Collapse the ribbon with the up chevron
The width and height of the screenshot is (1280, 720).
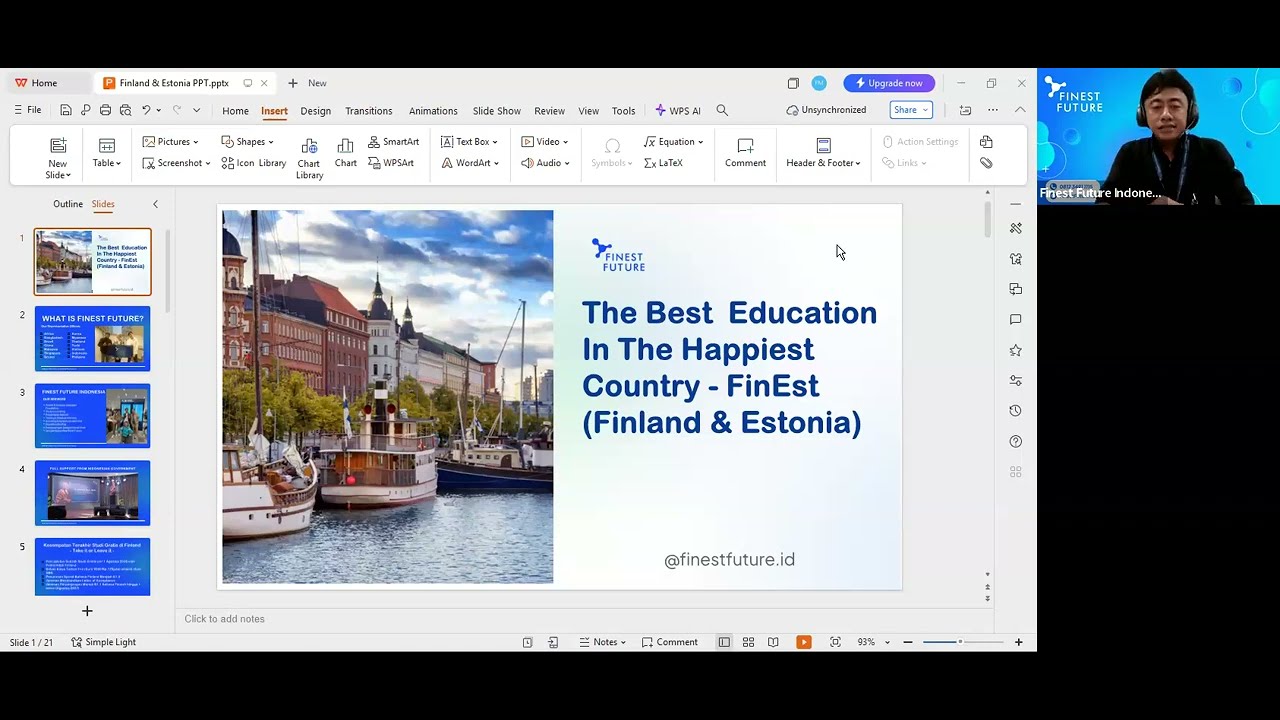[x=1019, y=110]
